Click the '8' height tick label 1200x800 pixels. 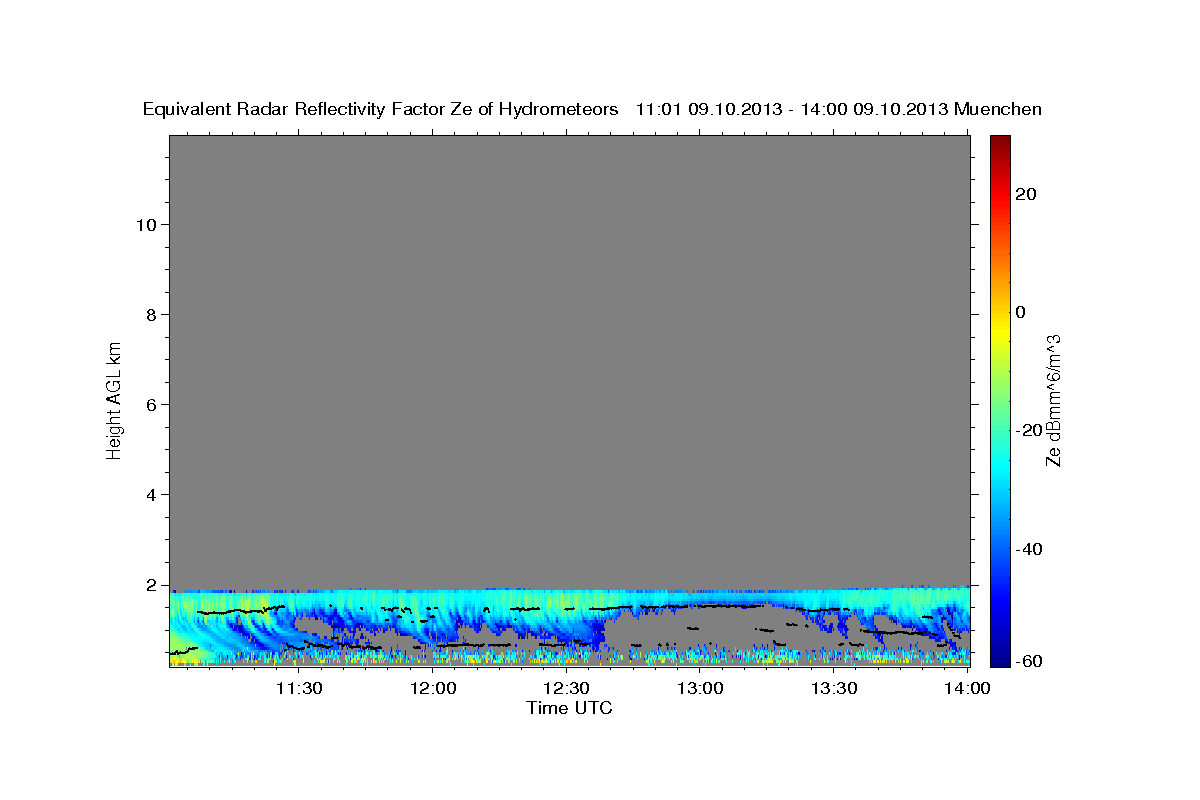click(152, 315)
